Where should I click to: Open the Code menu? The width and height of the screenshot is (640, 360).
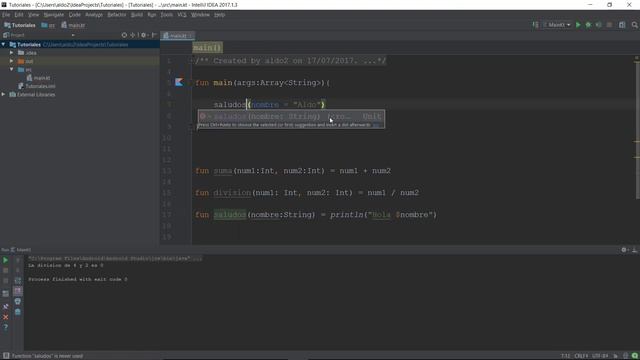point(74,15)
